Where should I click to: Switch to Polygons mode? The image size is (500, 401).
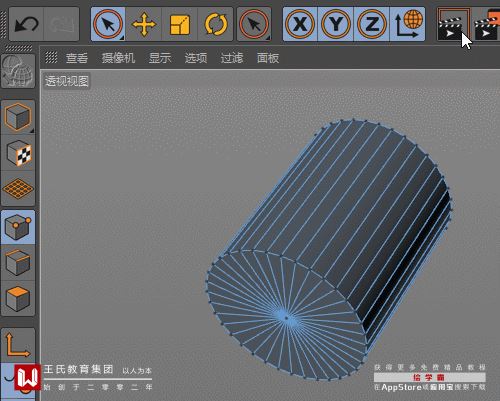[18, 298]
